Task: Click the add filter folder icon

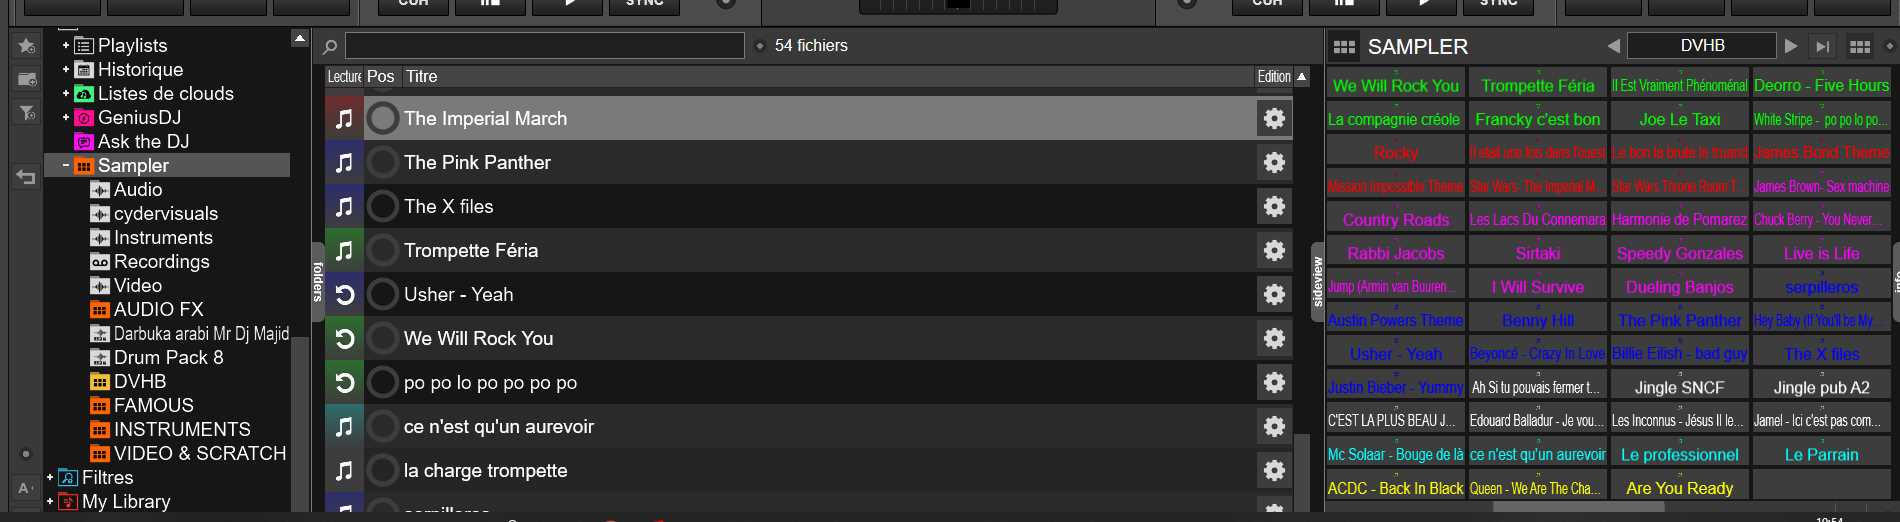Action: pos(27,113)
